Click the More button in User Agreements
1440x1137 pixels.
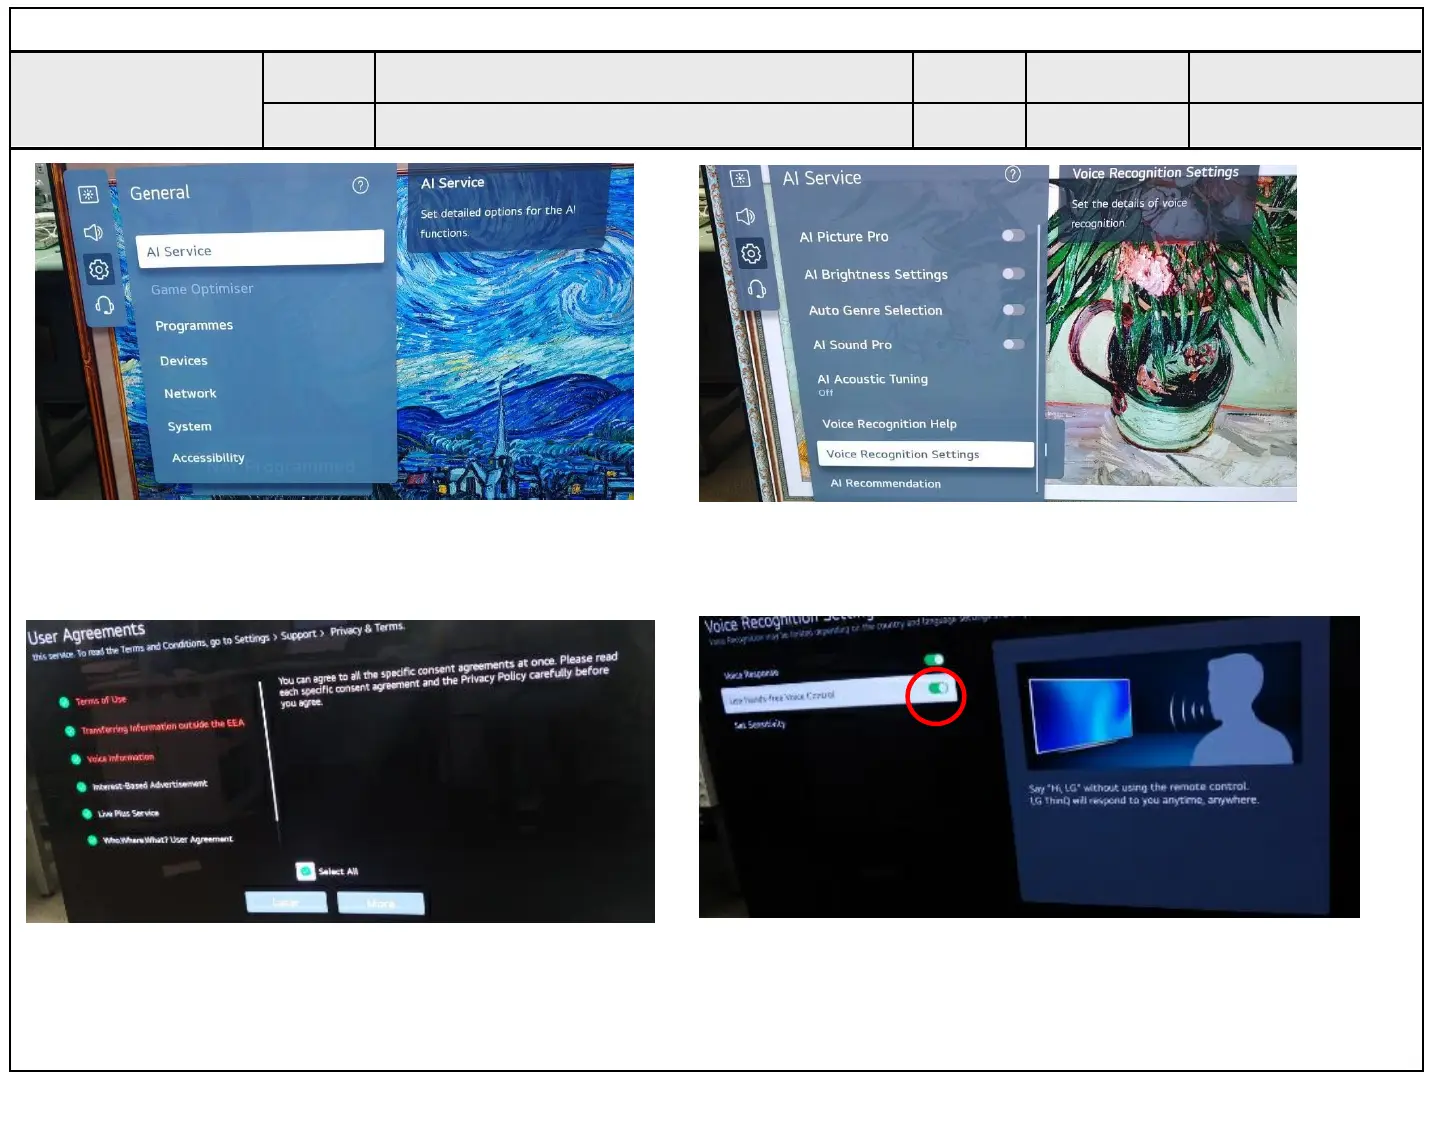pos(381,904)
